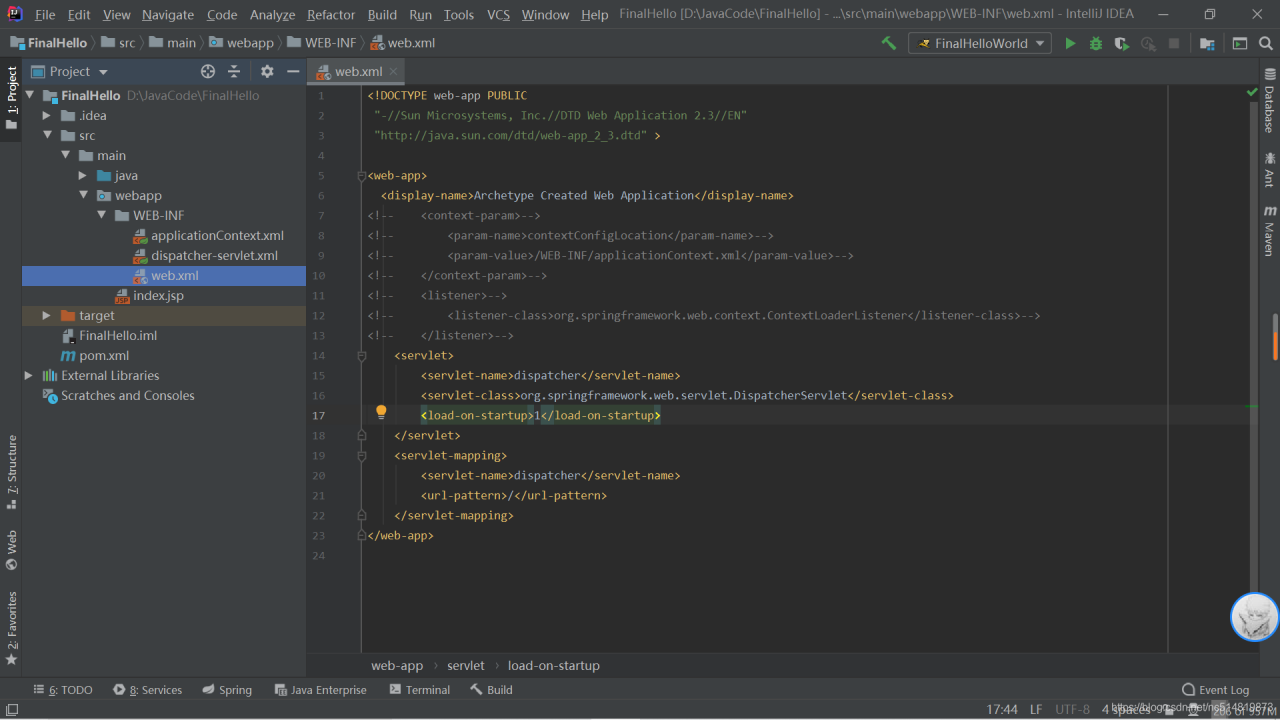
Task: Click the WEB-INF breadcrumb in navigation bar
Action: click(x=322, y=43)
